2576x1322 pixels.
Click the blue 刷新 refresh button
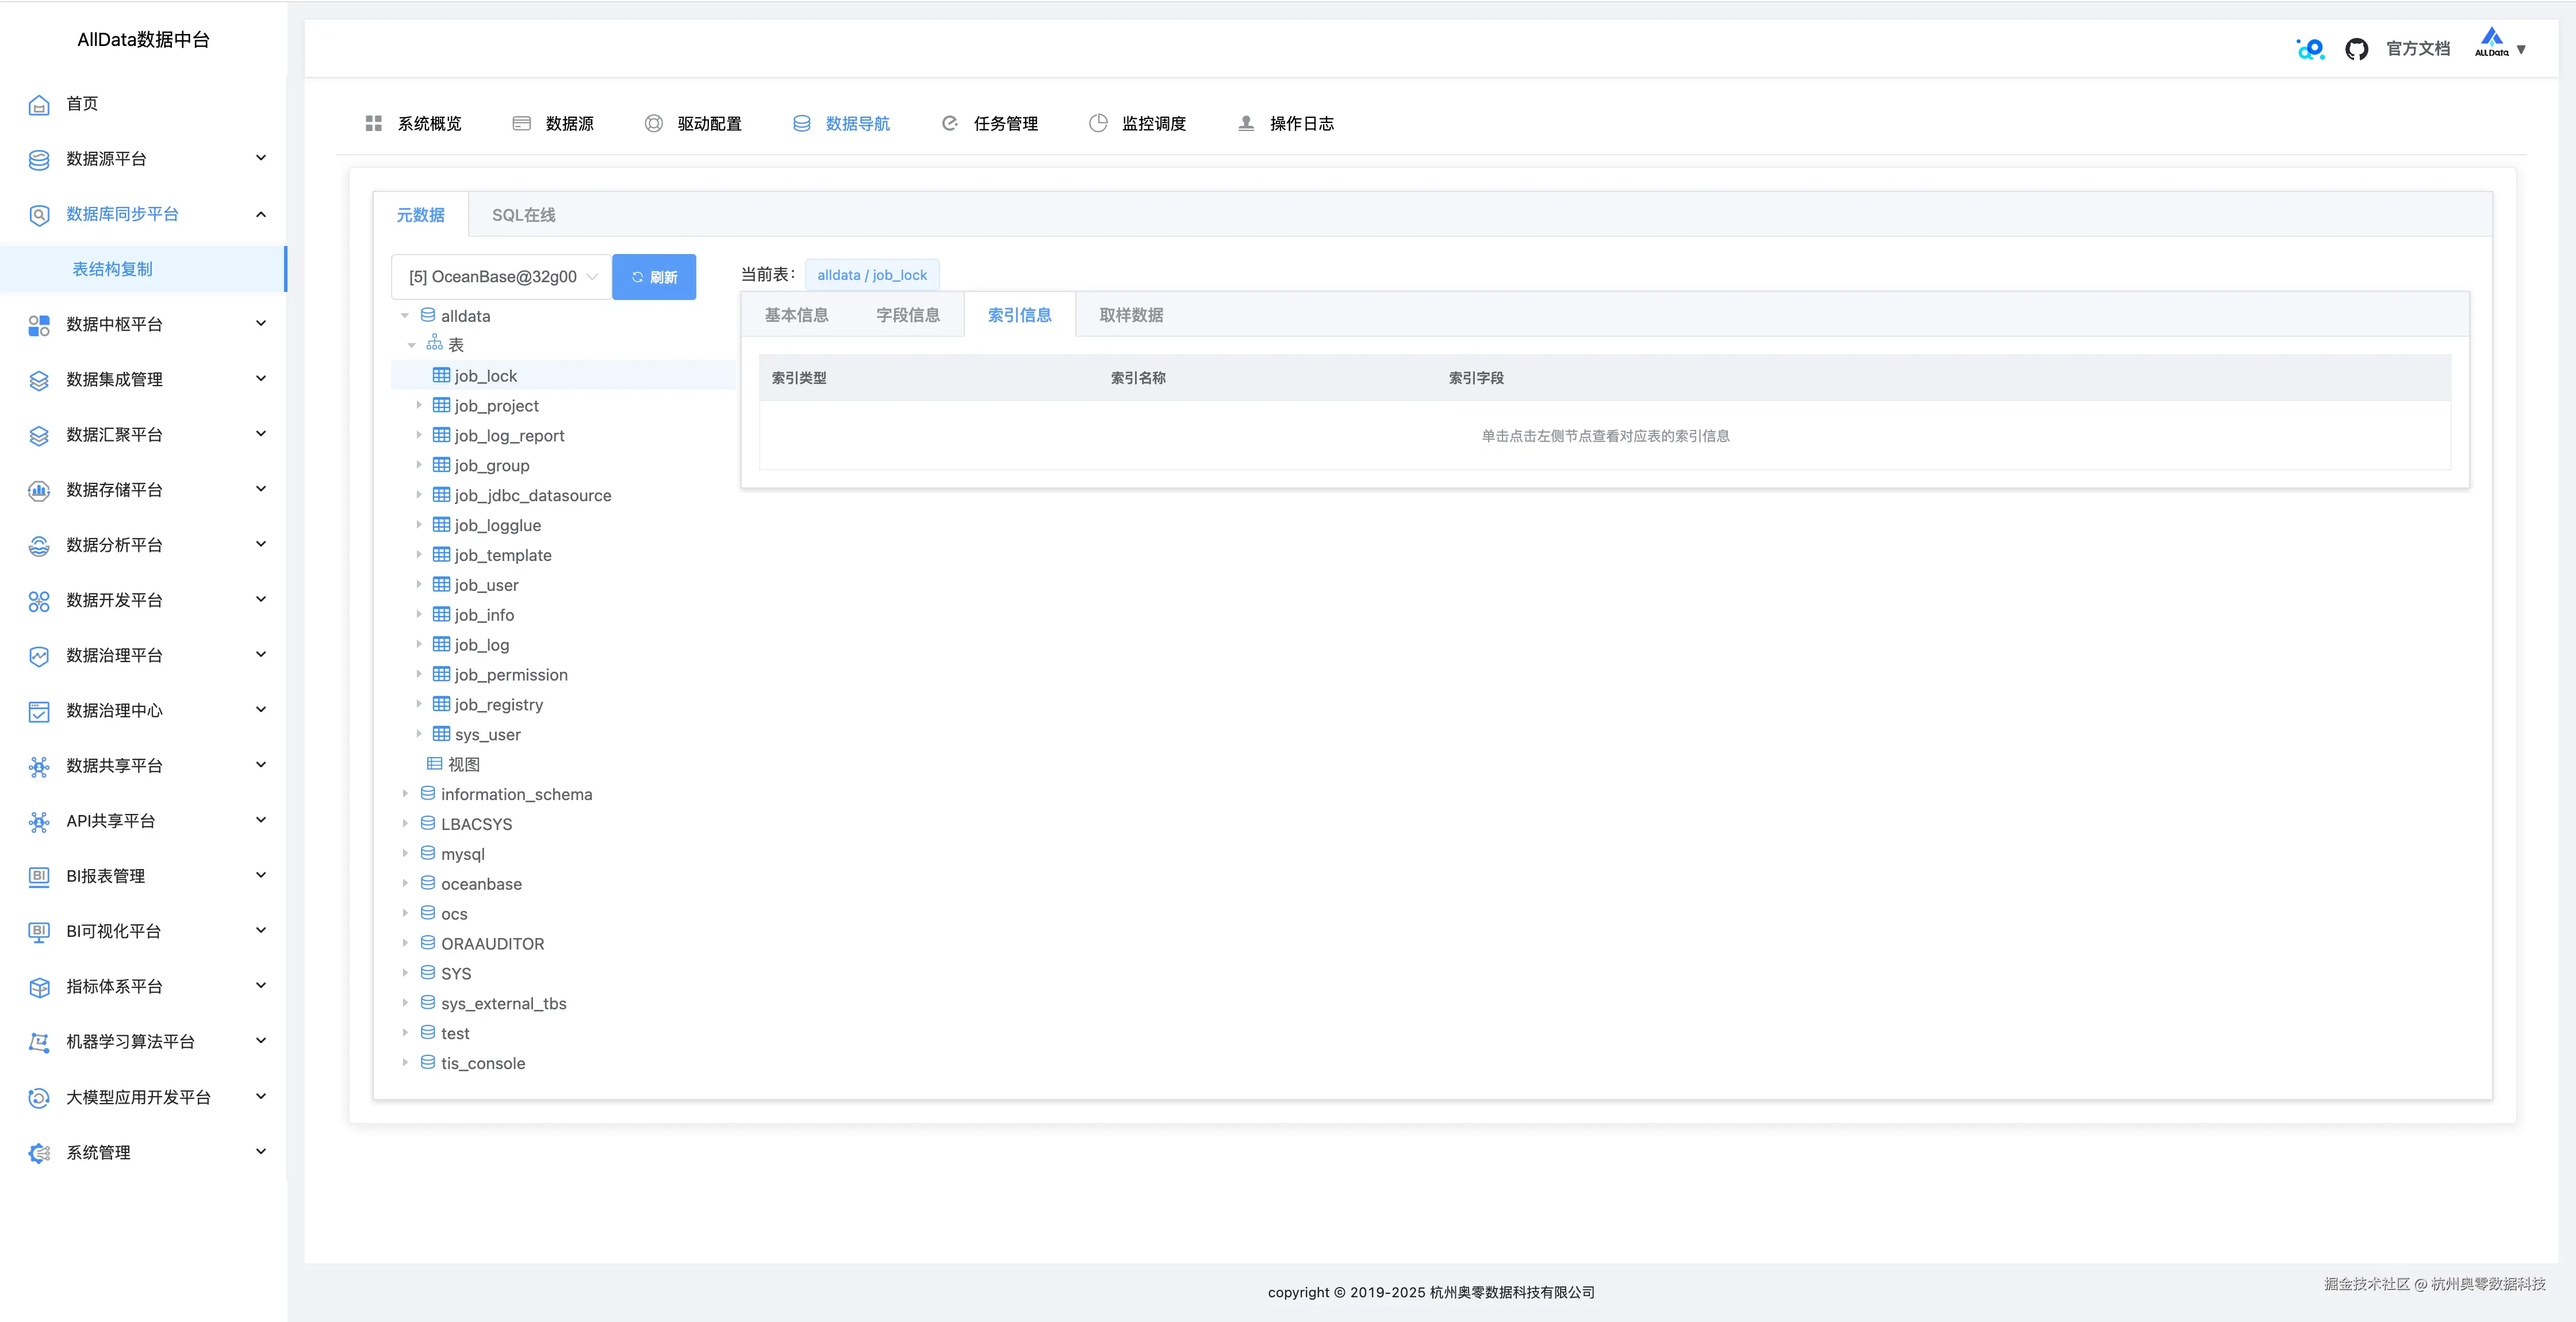point(654,277)
